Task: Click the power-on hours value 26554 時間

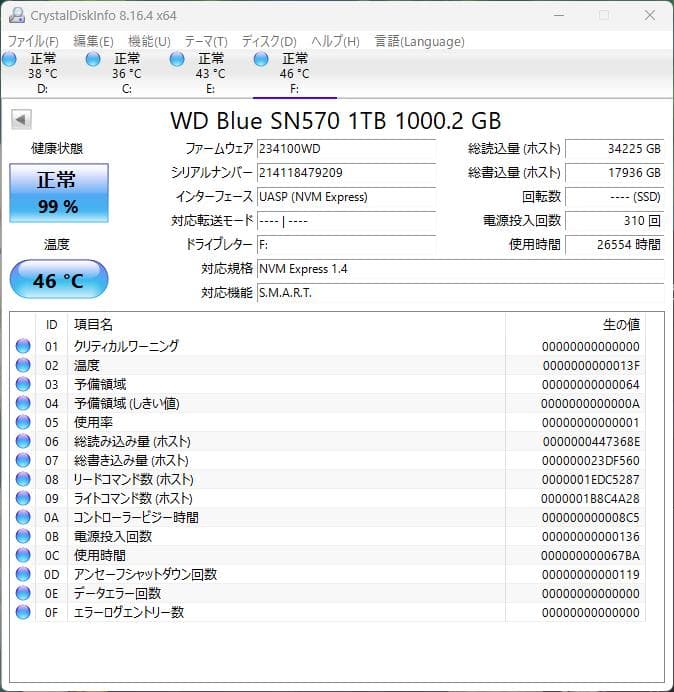Action: (614, 244)
